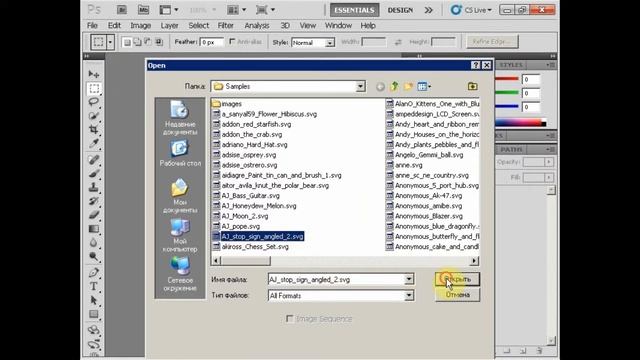The height and width of the screenshot is (360, 640).
Task: Open the File menu
Action: tap(92, 25)
